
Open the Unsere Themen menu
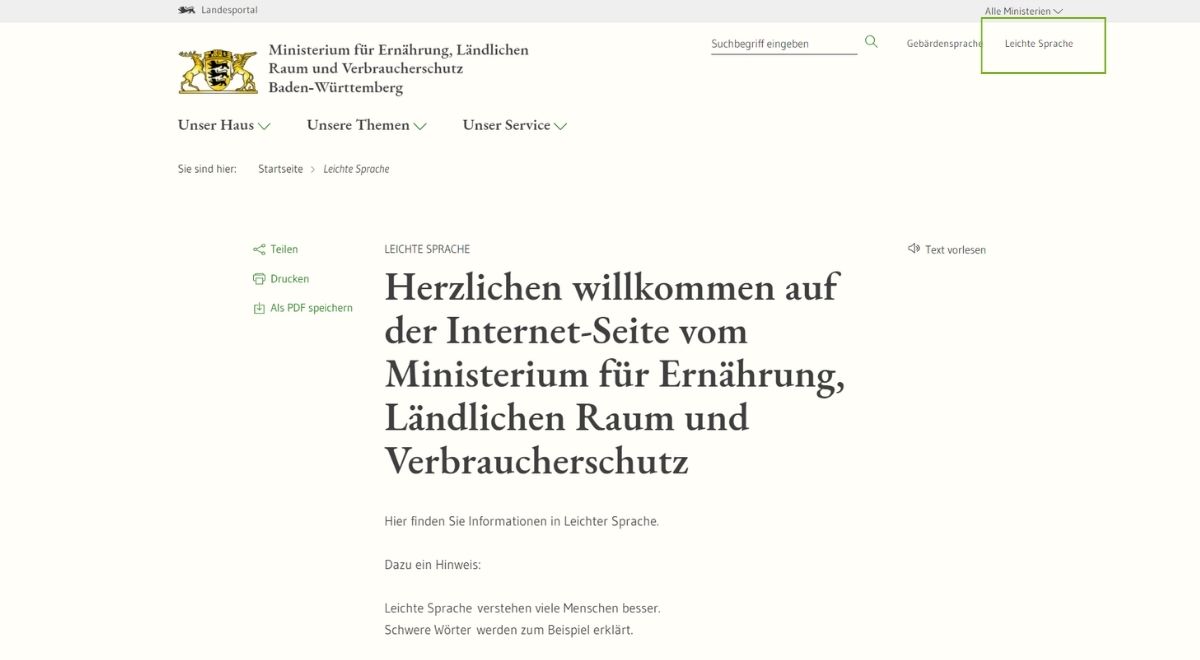[357, 125]
